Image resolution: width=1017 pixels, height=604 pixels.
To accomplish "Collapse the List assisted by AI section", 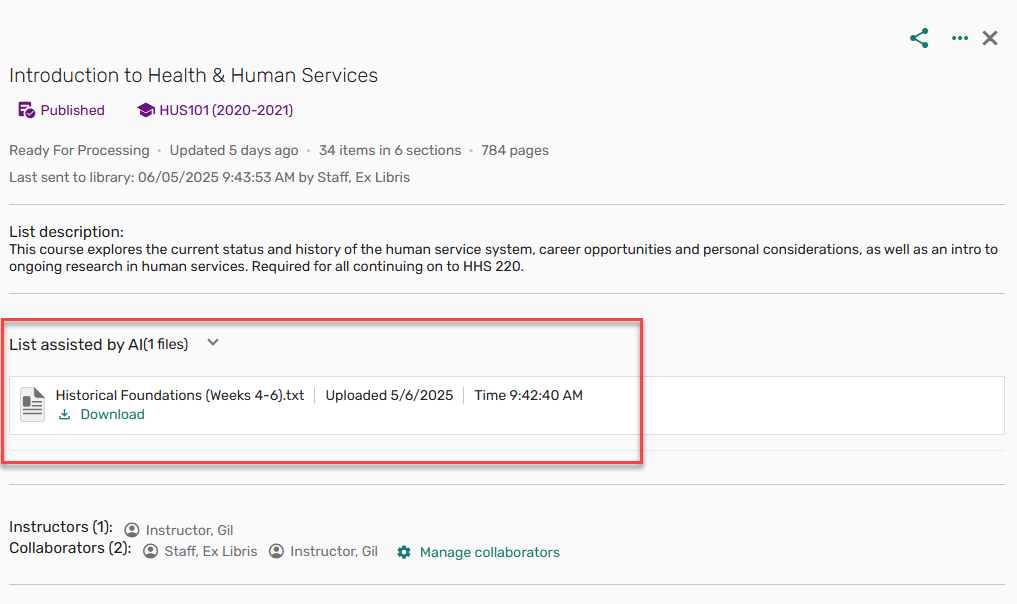I will tap(213, 343).
